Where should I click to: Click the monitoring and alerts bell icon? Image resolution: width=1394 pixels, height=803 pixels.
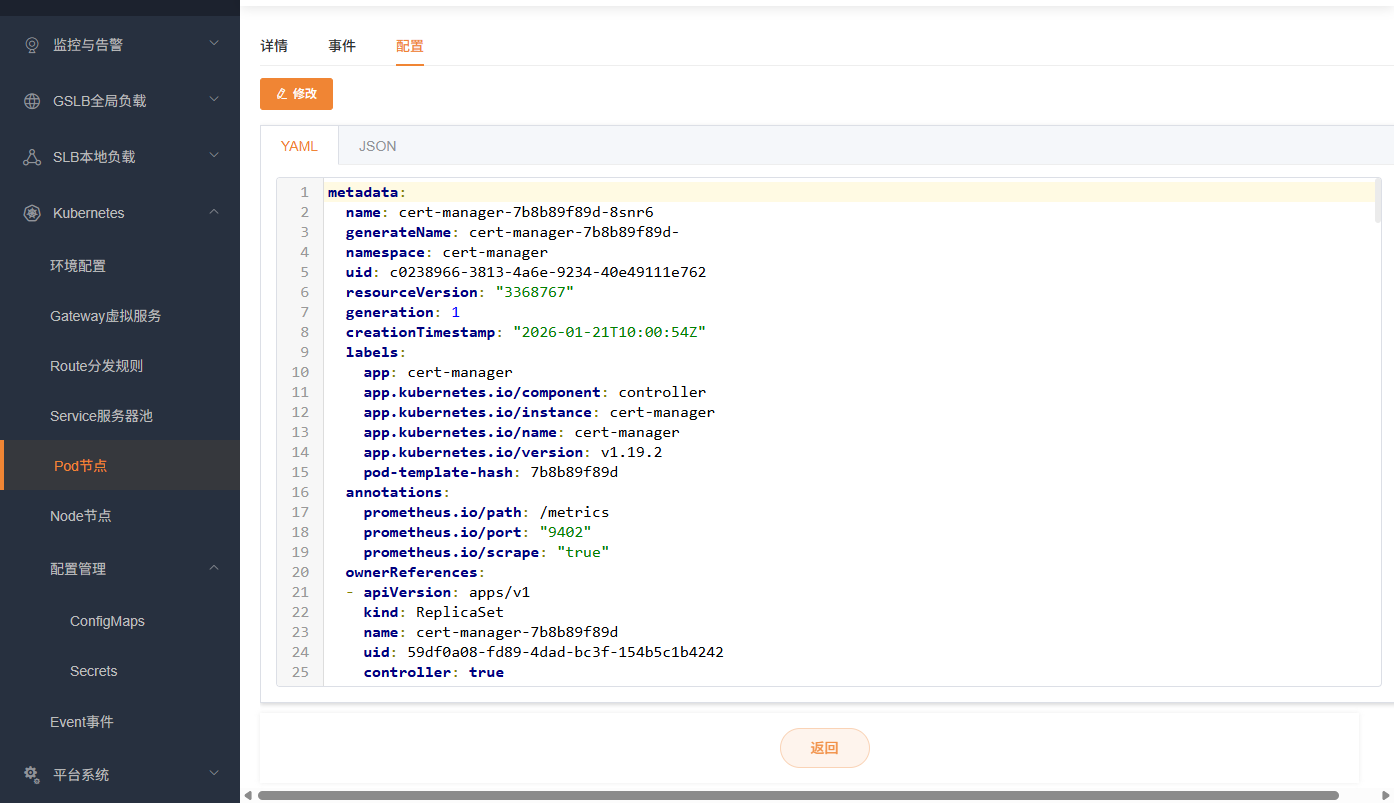point(32,45)
